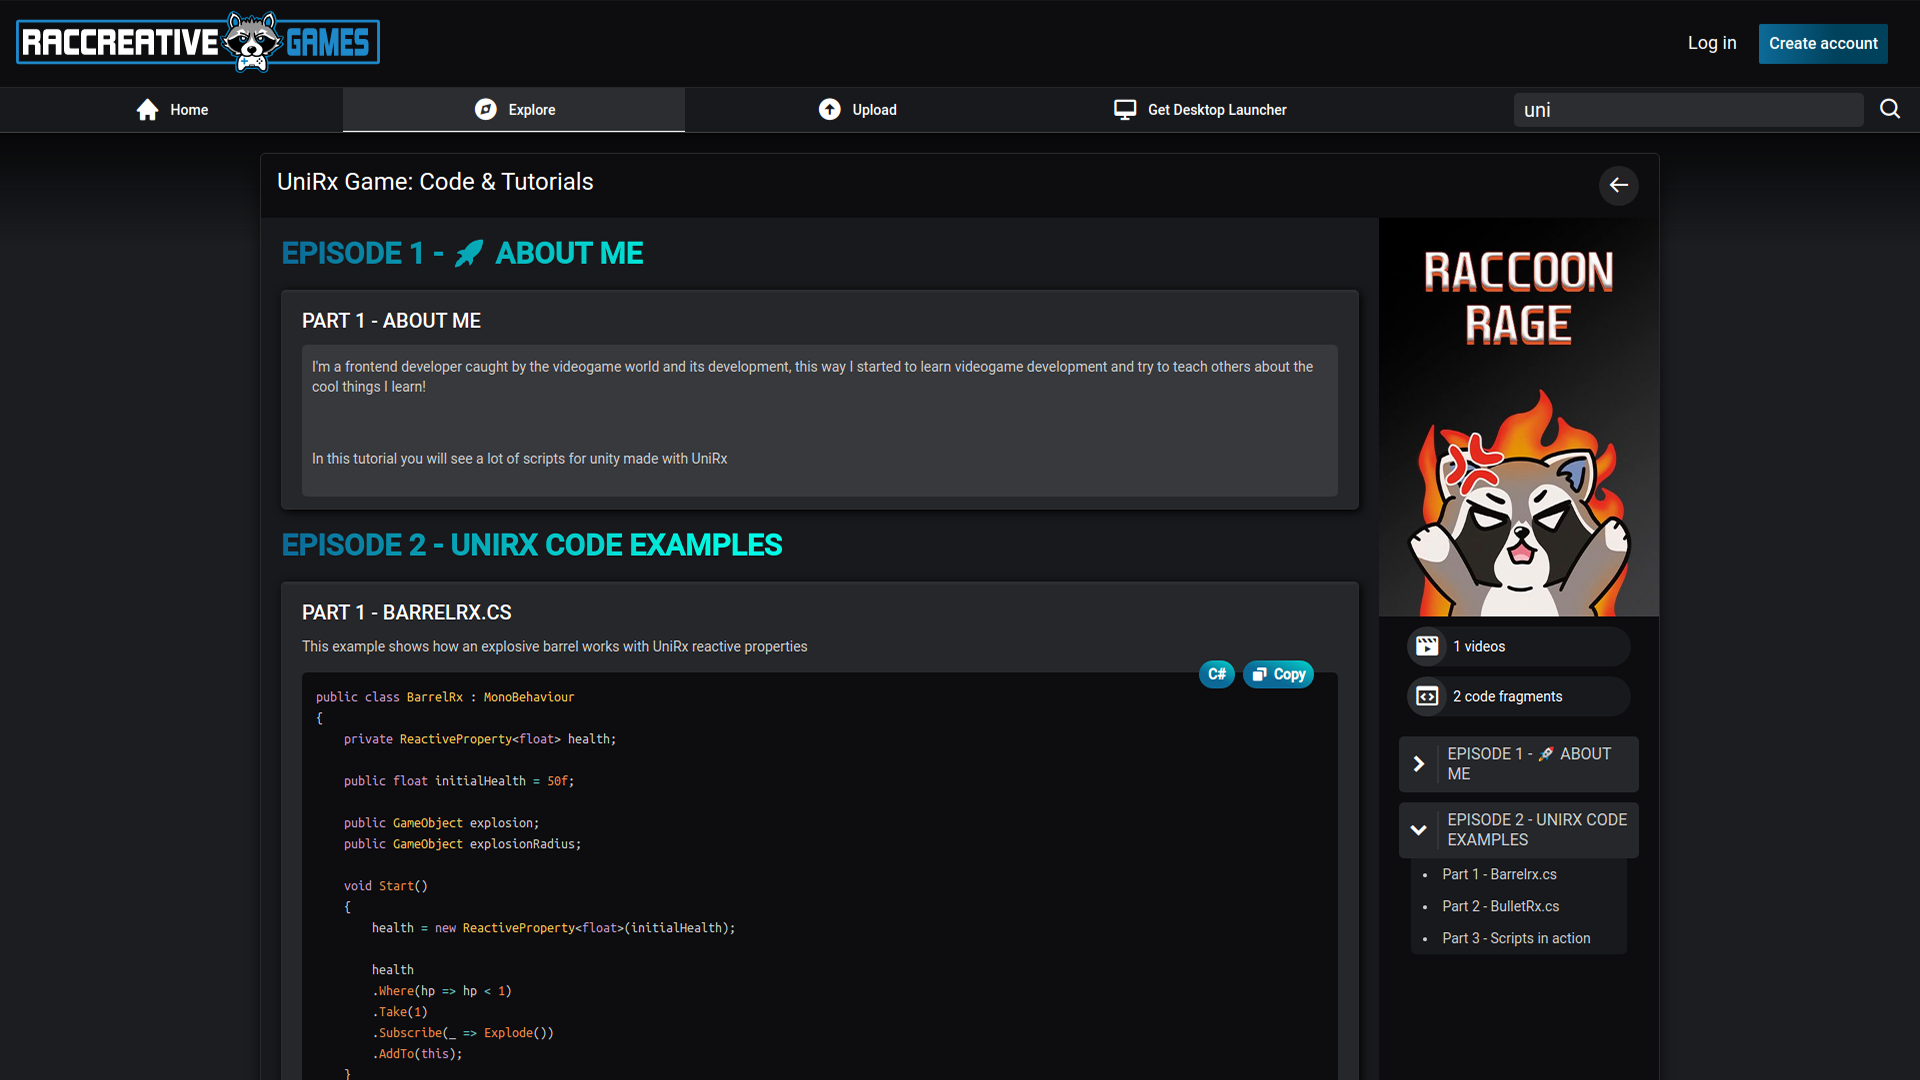Click the search magnifier icon
1920x1080 pixels.
pyautogui.click(x=1890, y=109)
